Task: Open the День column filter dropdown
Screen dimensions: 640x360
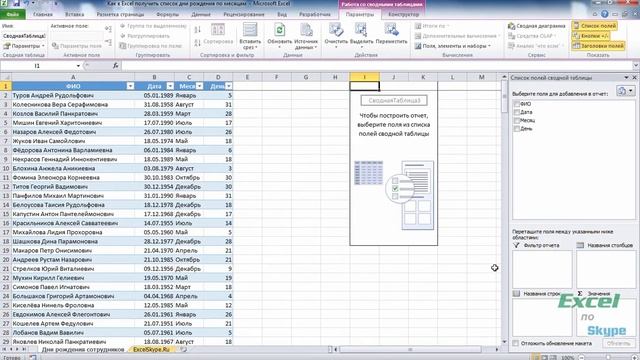Action: pos(229,86)
